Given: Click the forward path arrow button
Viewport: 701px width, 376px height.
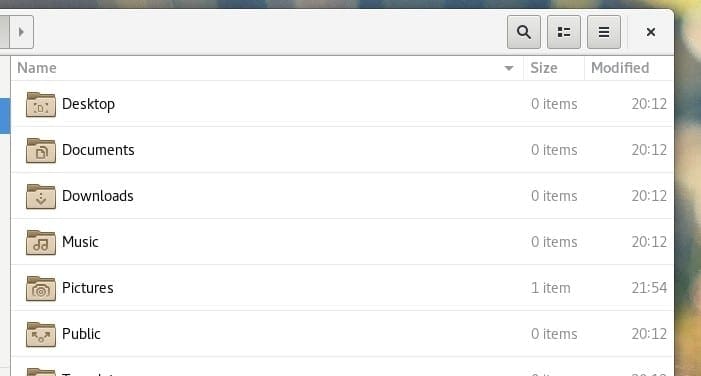Looking at the screenshot, I should 21,32.
